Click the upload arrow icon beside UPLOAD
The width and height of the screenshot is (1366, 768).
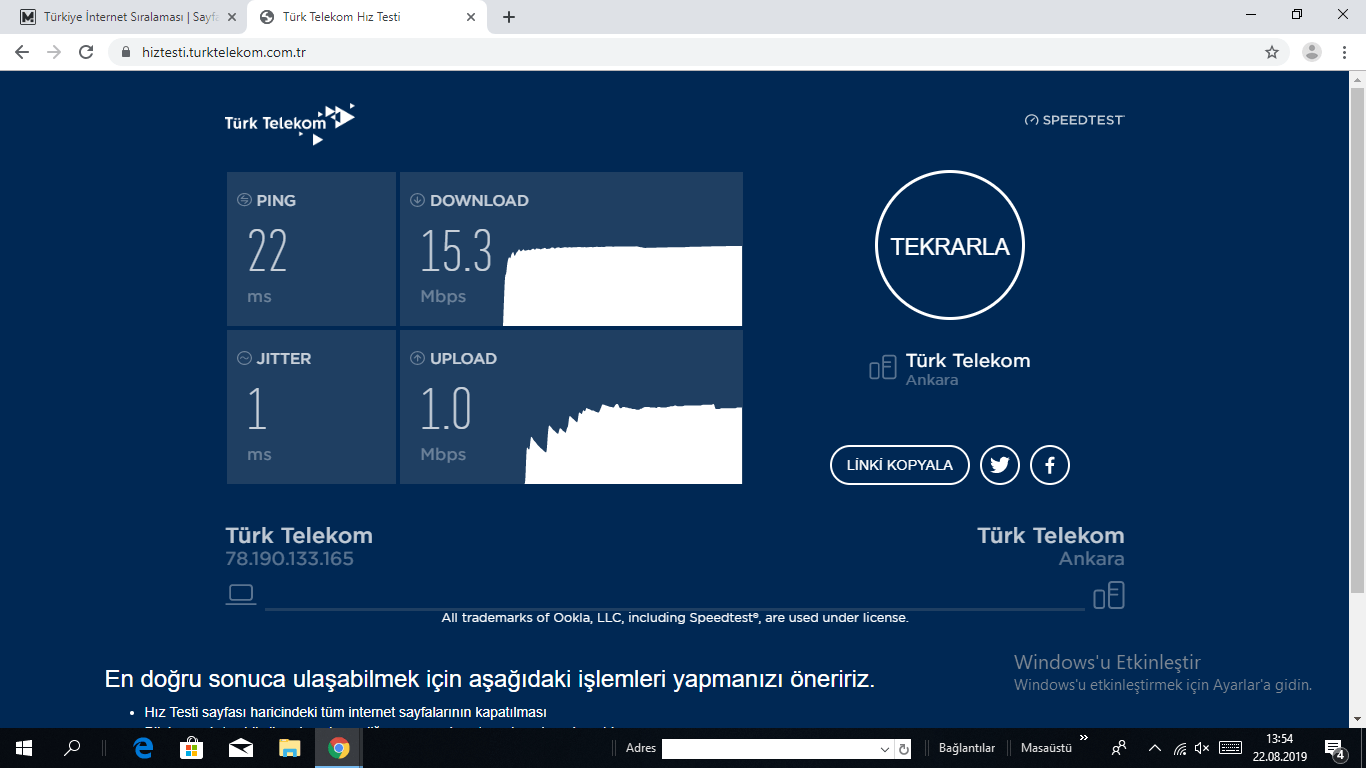click(x=417, y=358)
